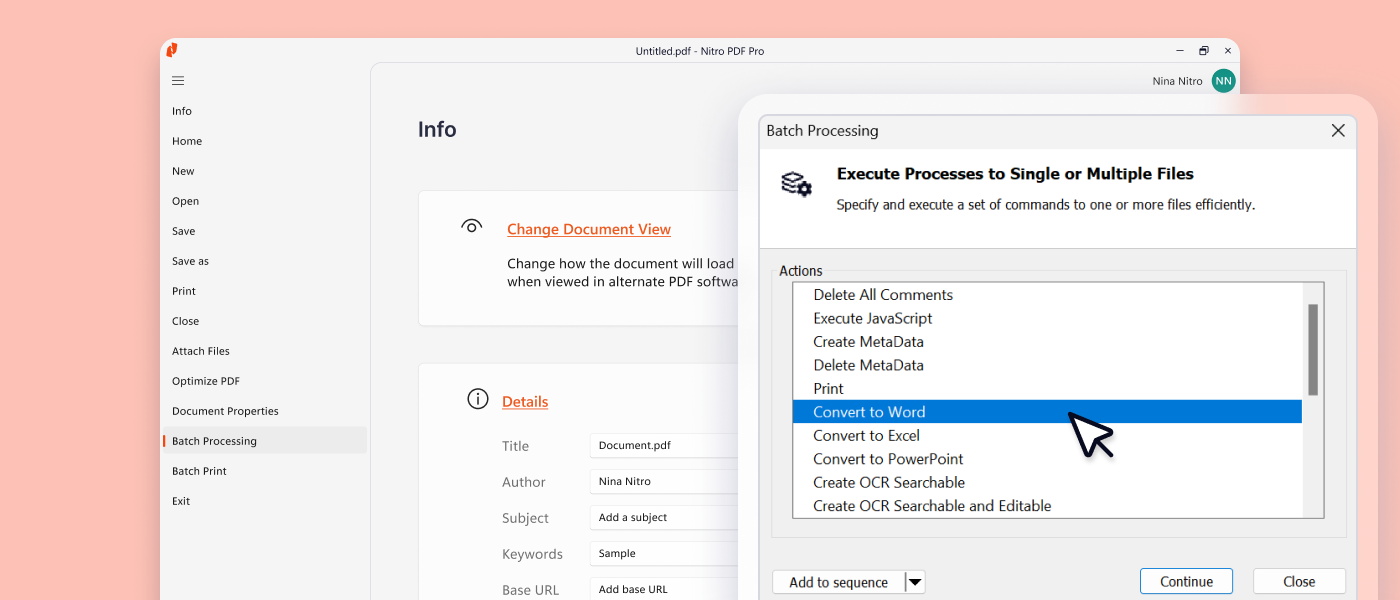Click the Nina Nitro user name
1400x600 pixels.
1177,81
